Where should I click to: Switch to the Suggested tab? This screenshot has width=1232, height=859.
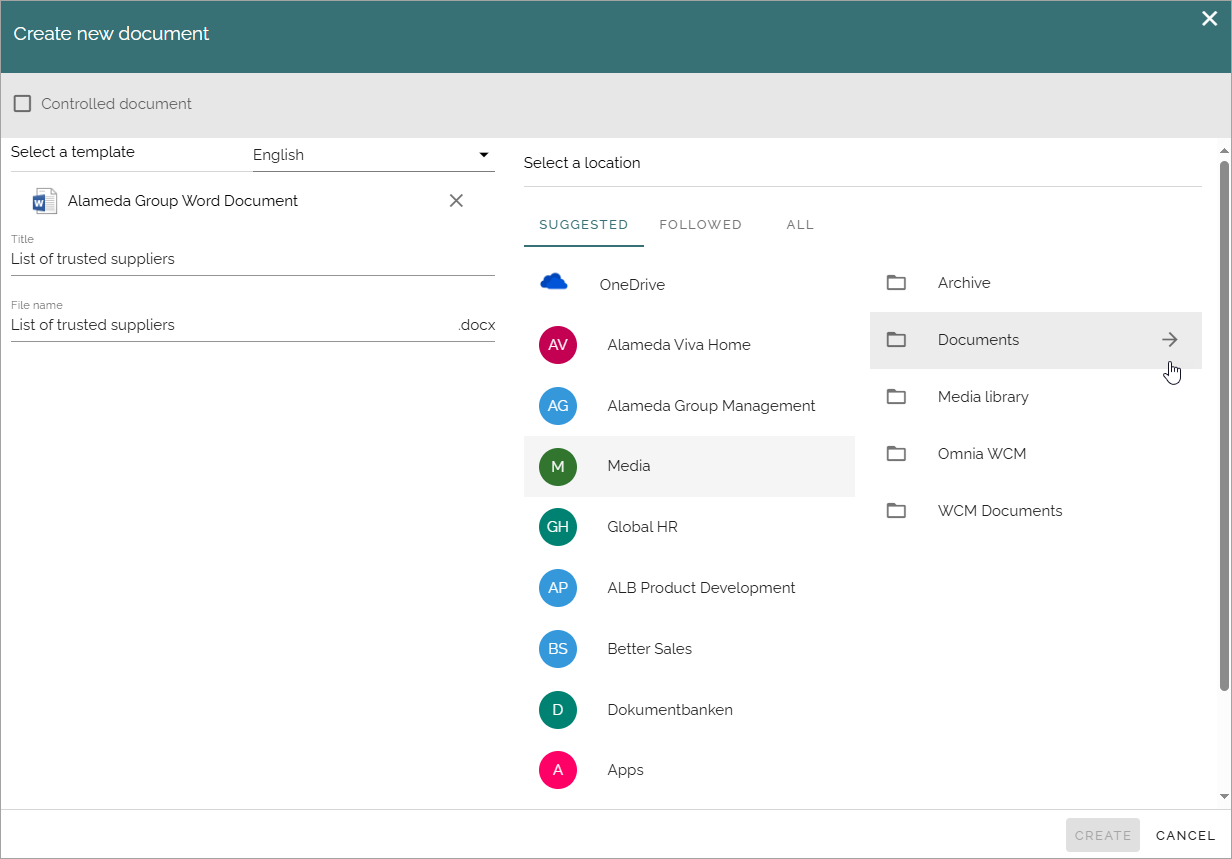point(584,225)
